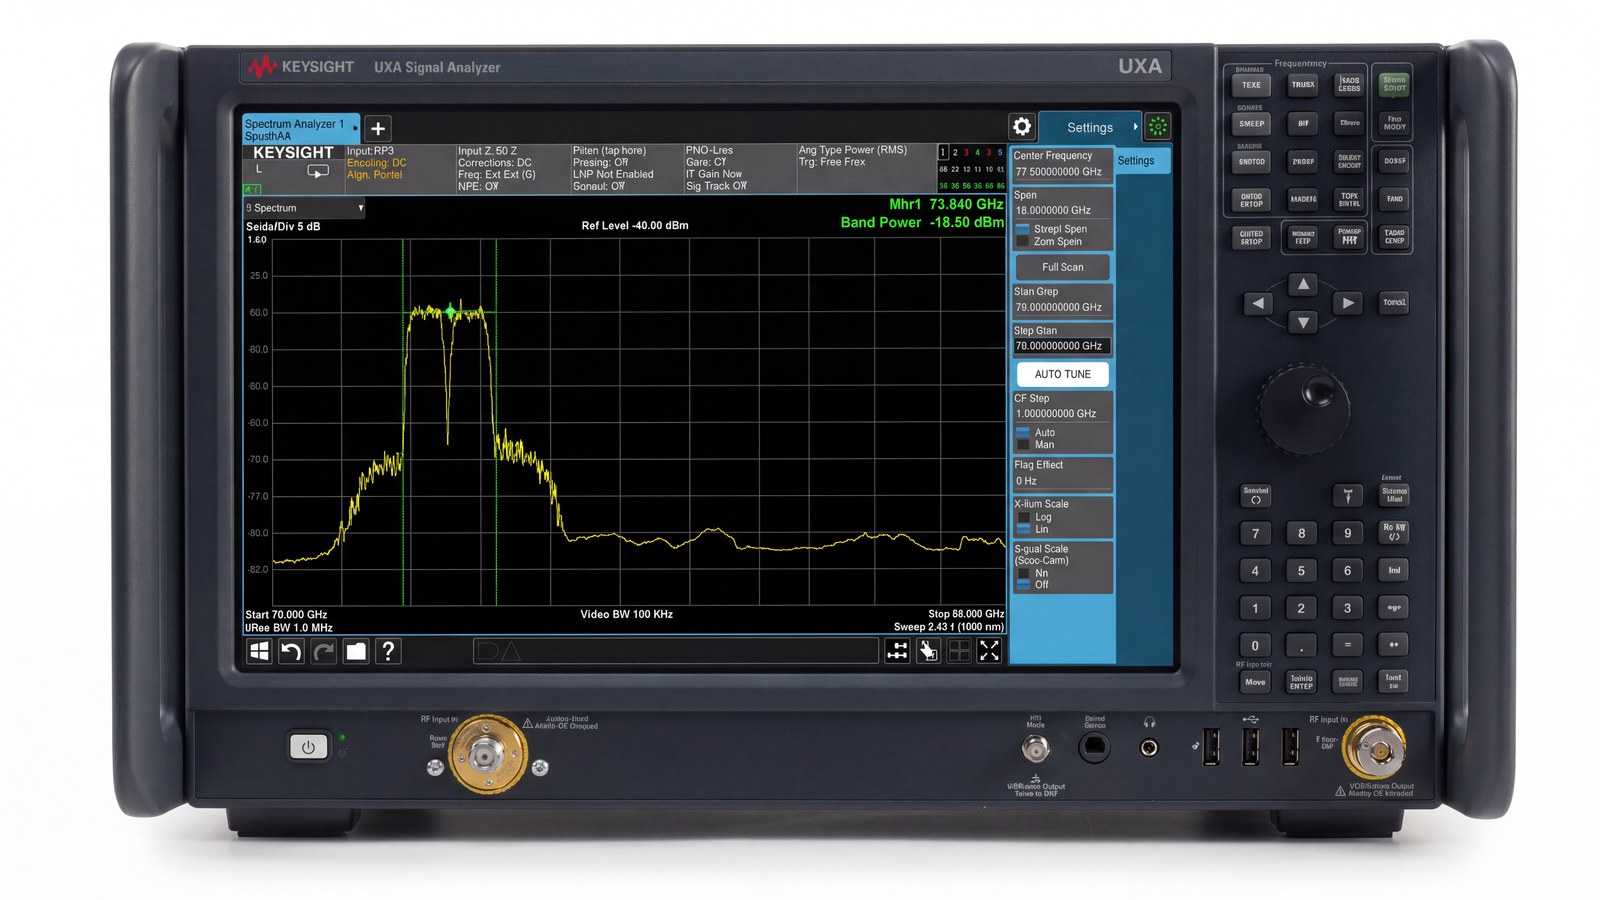Viewport: 1600px width, 900px height.
Task: Click the redo arrow icon
Action: click(x=323, y=651)
